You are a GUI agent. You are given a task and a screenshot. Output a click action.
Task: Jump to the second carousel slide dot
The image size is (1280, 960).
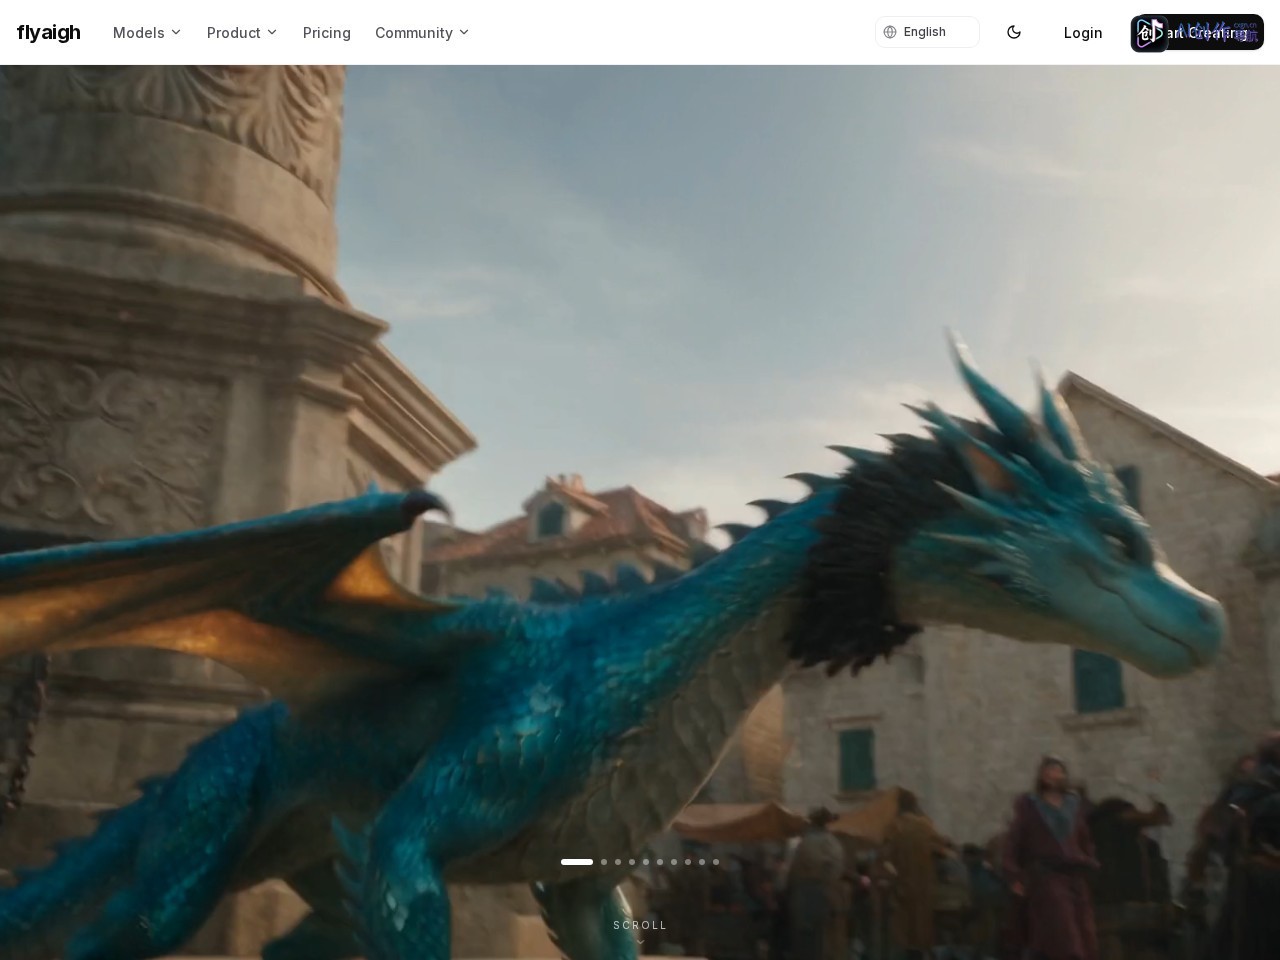click(x=604, y=862)
